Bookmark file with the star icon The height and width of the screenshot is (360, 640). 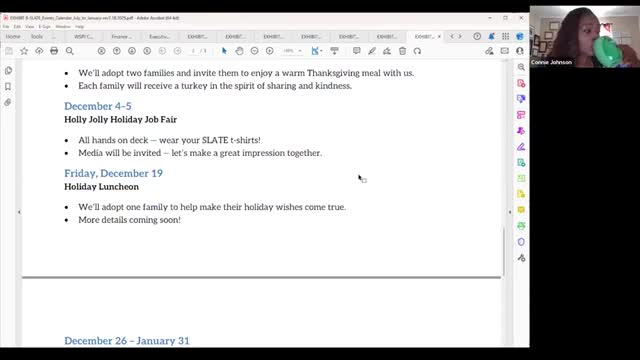point(24,51)
